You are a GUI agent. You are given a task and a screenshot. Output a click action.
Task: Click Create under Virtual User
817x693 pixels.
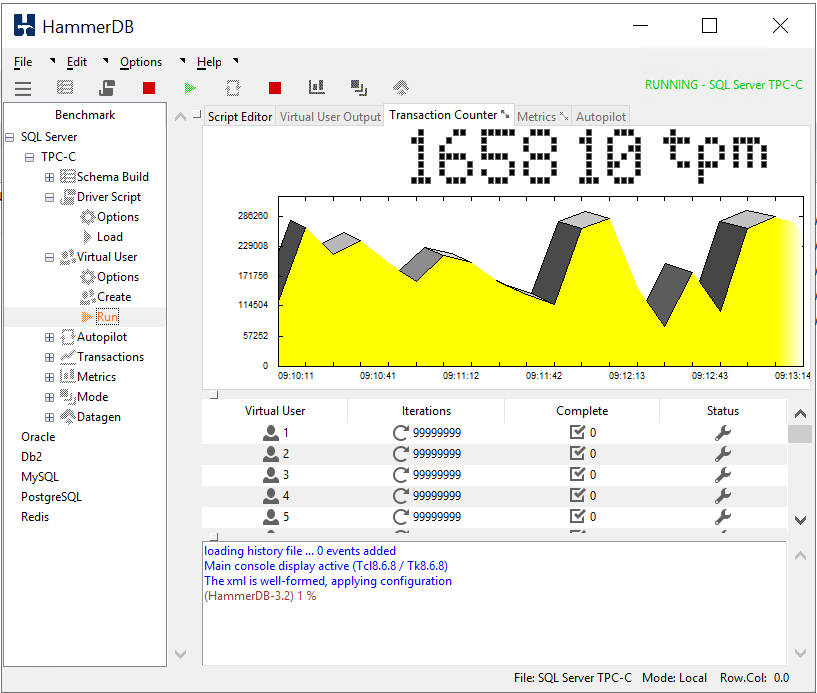(x=113, y=297)
